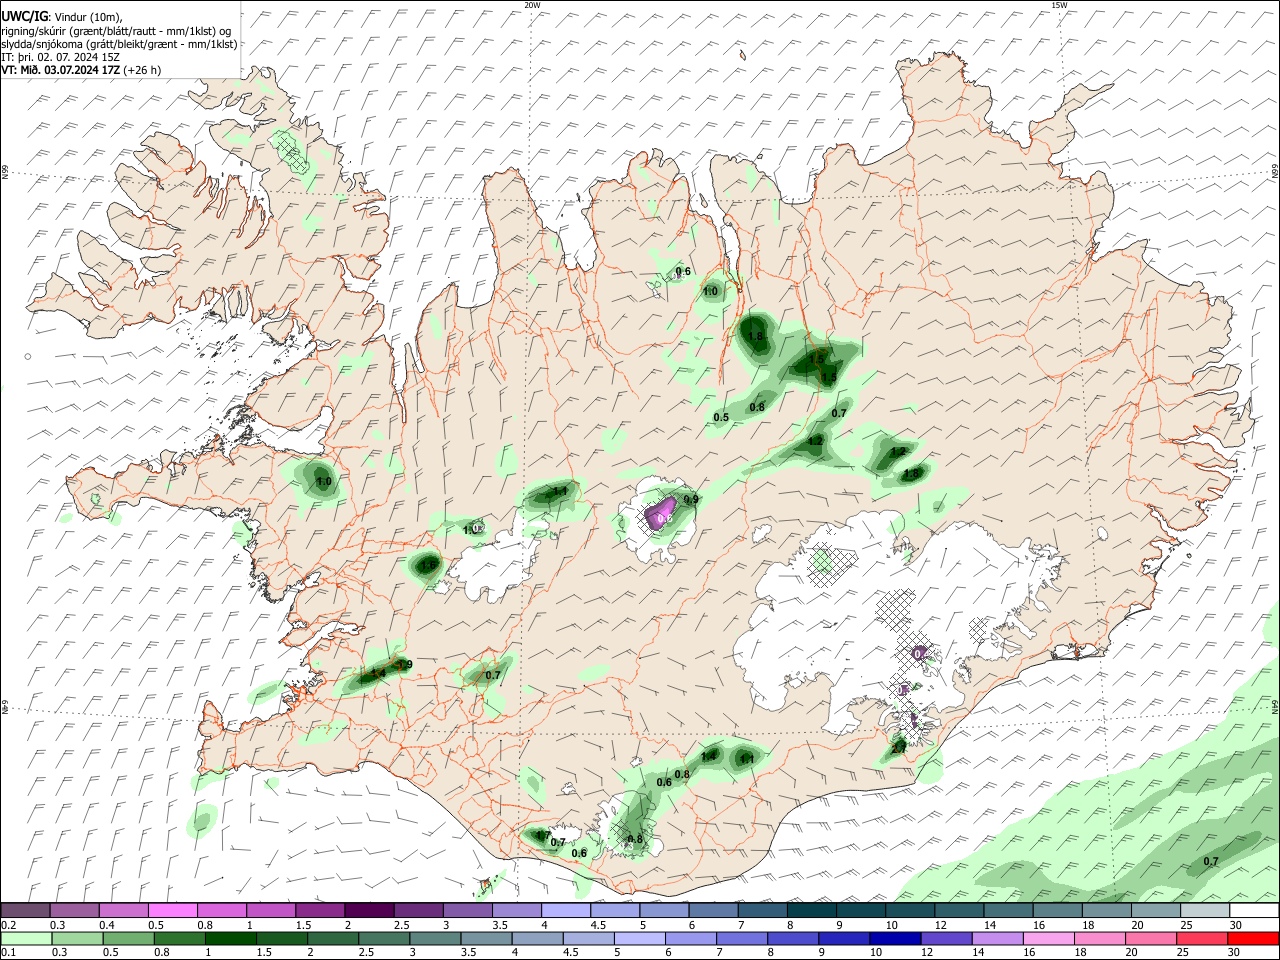Click the top-row slate blue swatch starting at 6
The height and width of the screenshot is (960, 1280).
[713, 911]
